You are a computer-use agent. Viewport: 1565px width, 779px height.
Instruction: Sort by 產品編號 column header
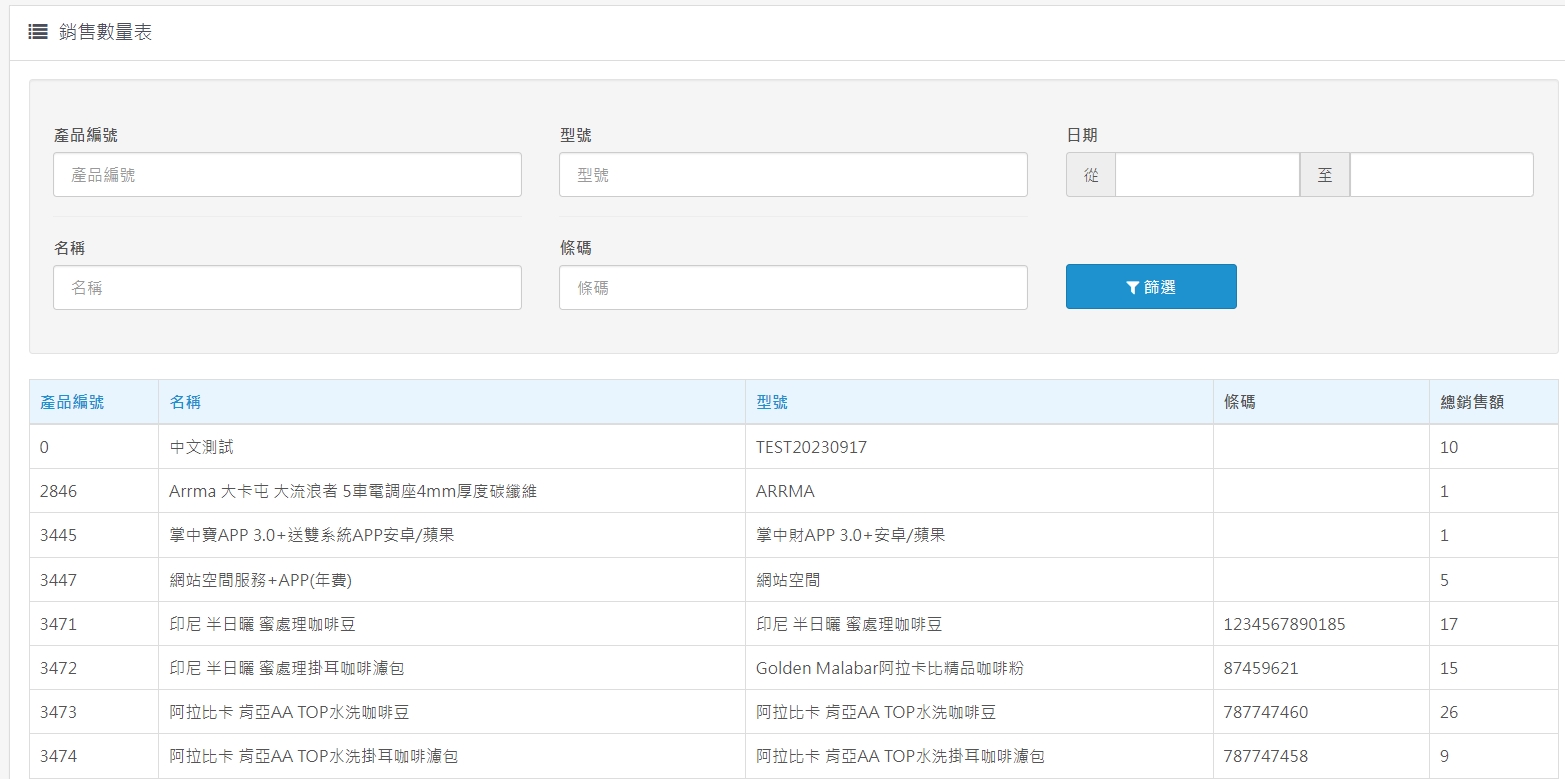72,402
